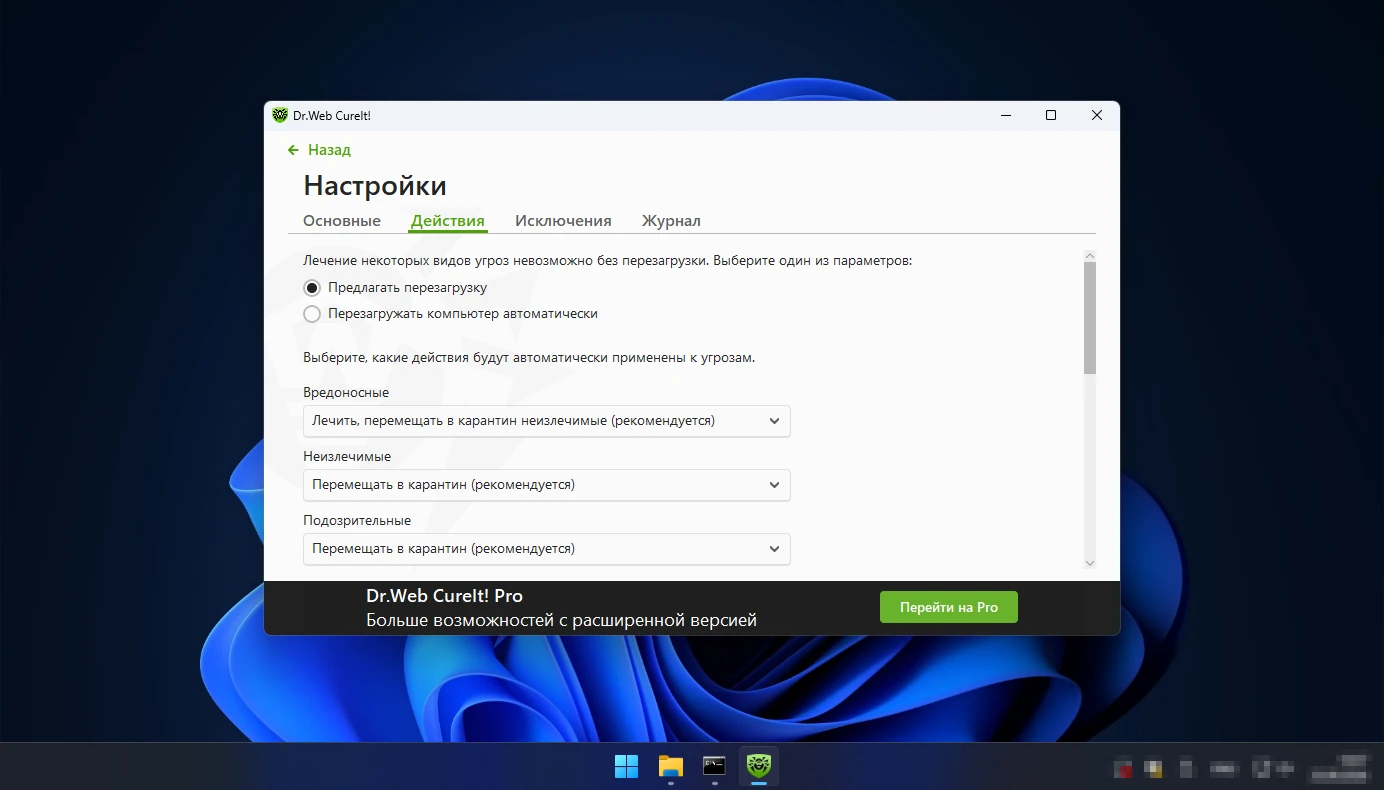Viewport: 1384px width, 790px height.
Task: Click the Вредоносные label
Action: click(x=346, y=393)
